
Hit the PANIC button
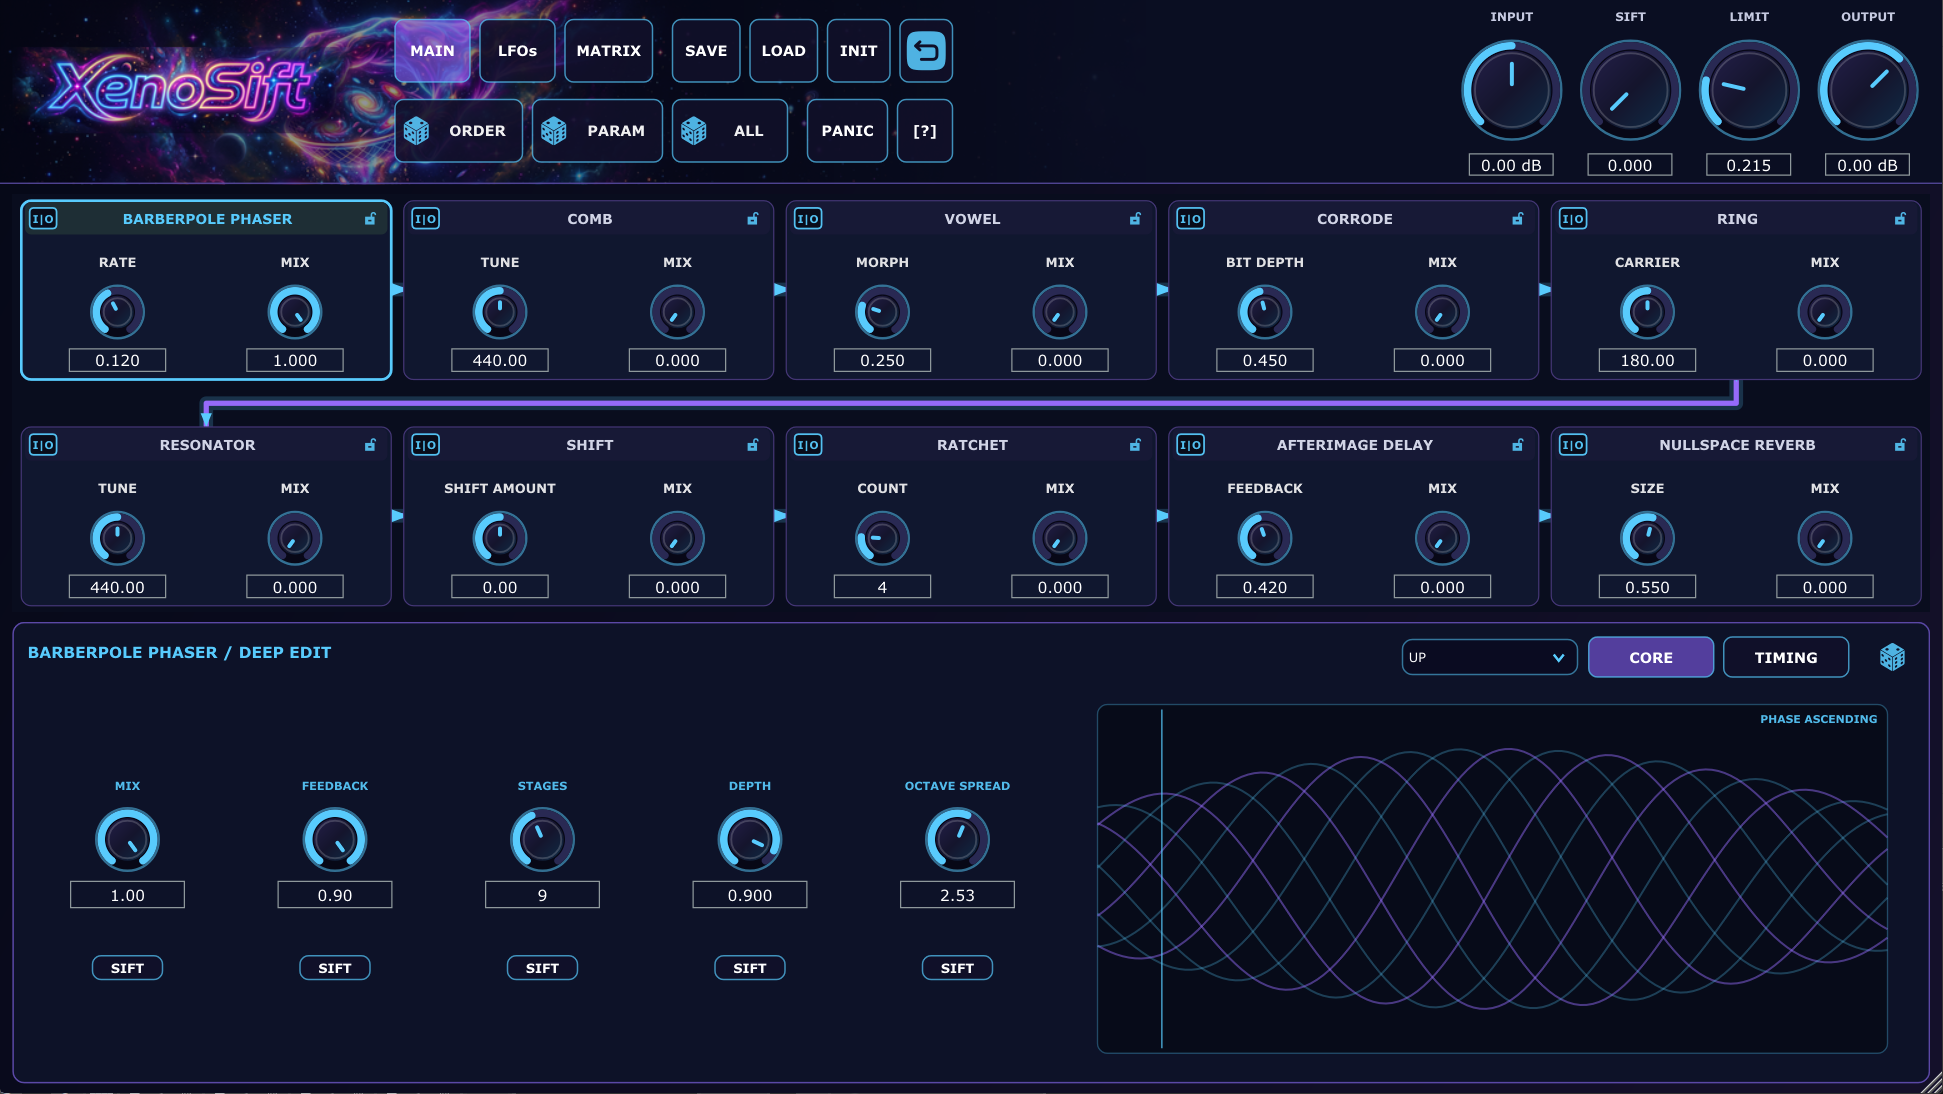point(847,131)
